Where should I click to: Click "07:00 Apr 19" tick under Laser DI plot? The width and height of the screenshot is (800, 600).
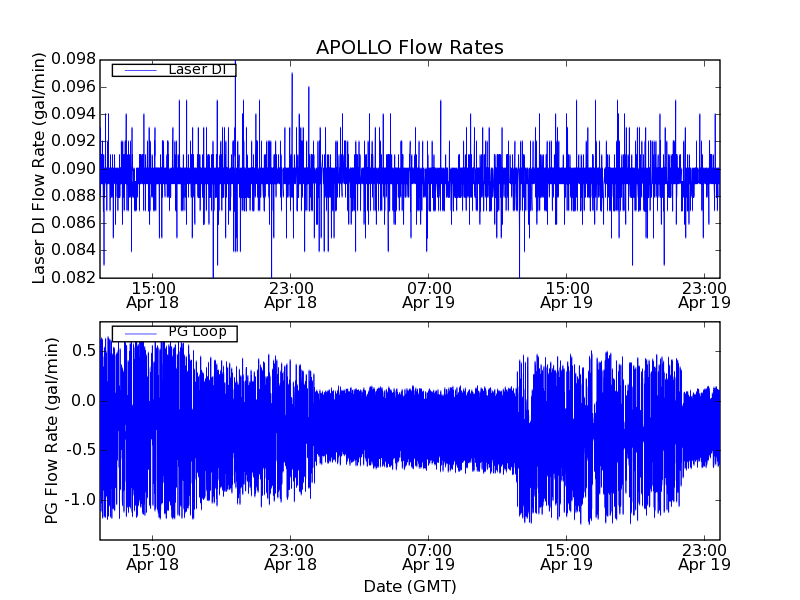[x=429, y=295]
